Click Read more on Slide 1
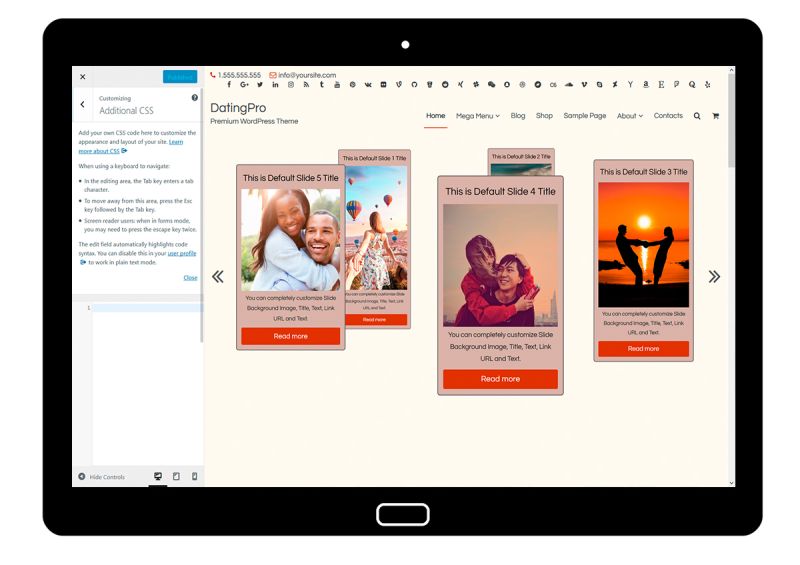The height and width of the screenshot is (565, 800). coord(376,320)
